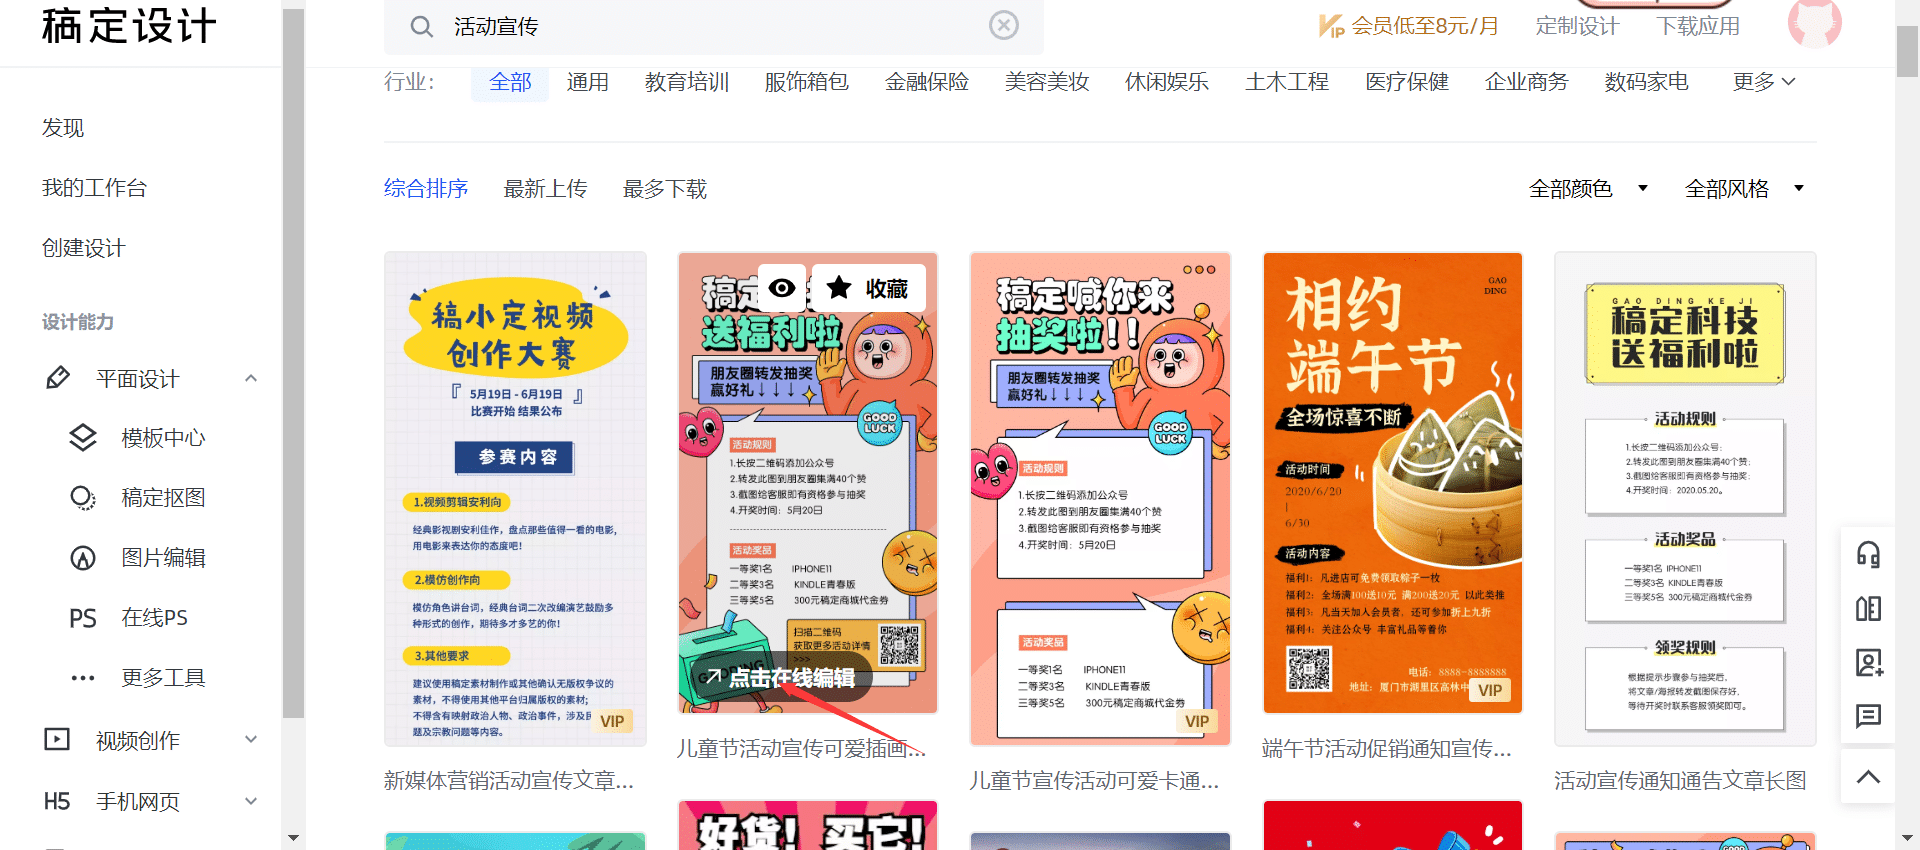This screenshot has height=850, width=1920.
Task: Sort by 综合排序
Action: [426, 188]
